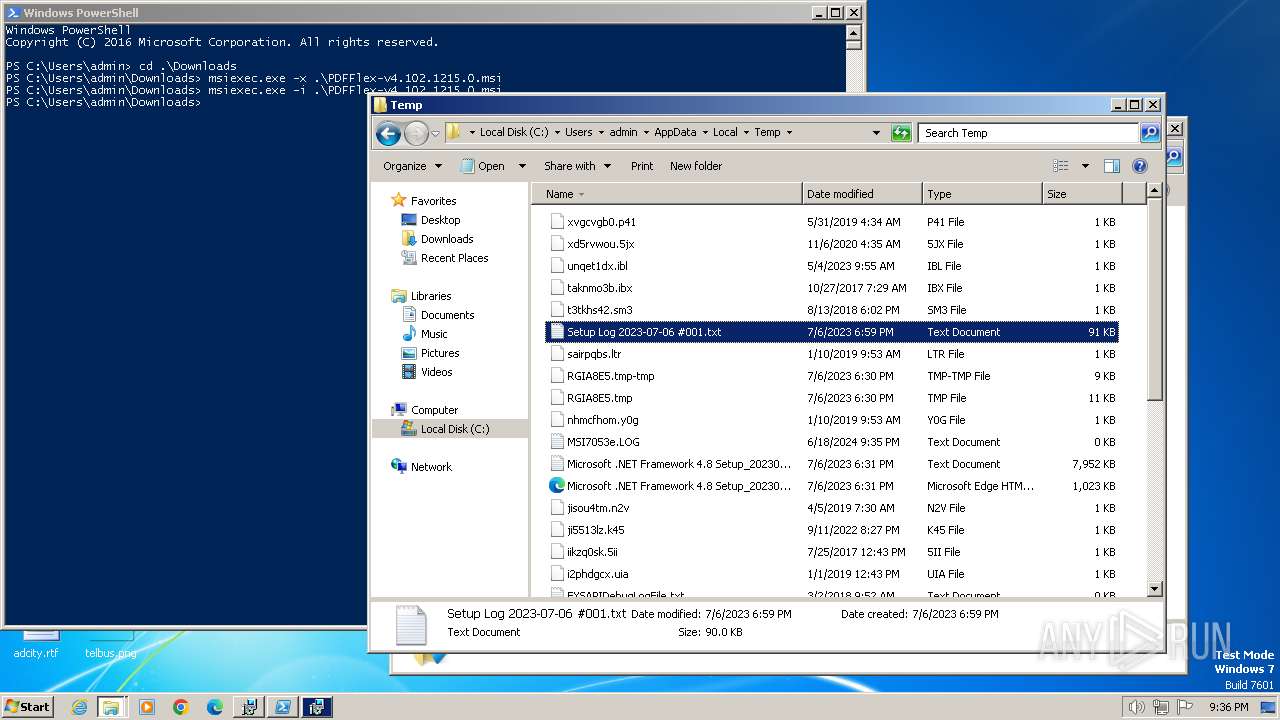Open address bar previous locations dropdown
This screenshot has height=720, width=1280.
877,132
